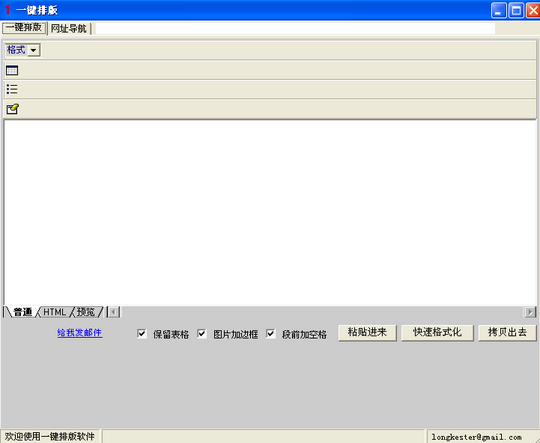Switch to the 网址导航 tab
Viewport: 540px width, 443px height.
click(x=69, y=28)
